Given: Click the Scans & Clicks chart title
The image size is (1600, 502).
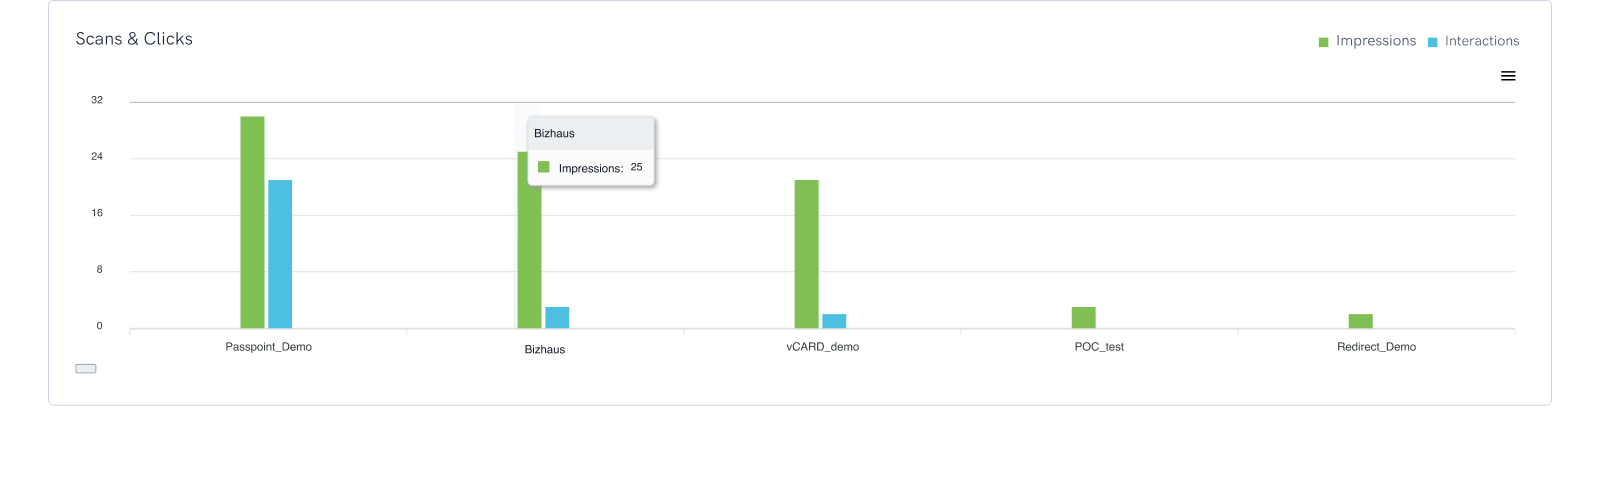Looking at the screenshot, I should coord(134,39).
